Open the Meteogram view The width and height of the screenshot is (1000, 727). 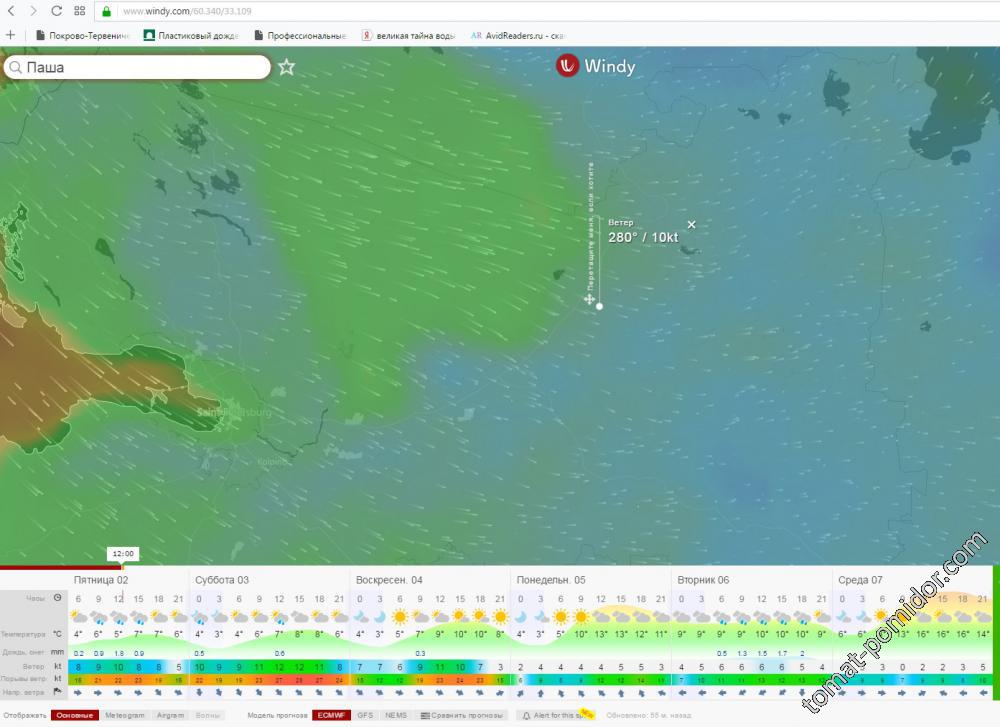click(x=125, y=715)
